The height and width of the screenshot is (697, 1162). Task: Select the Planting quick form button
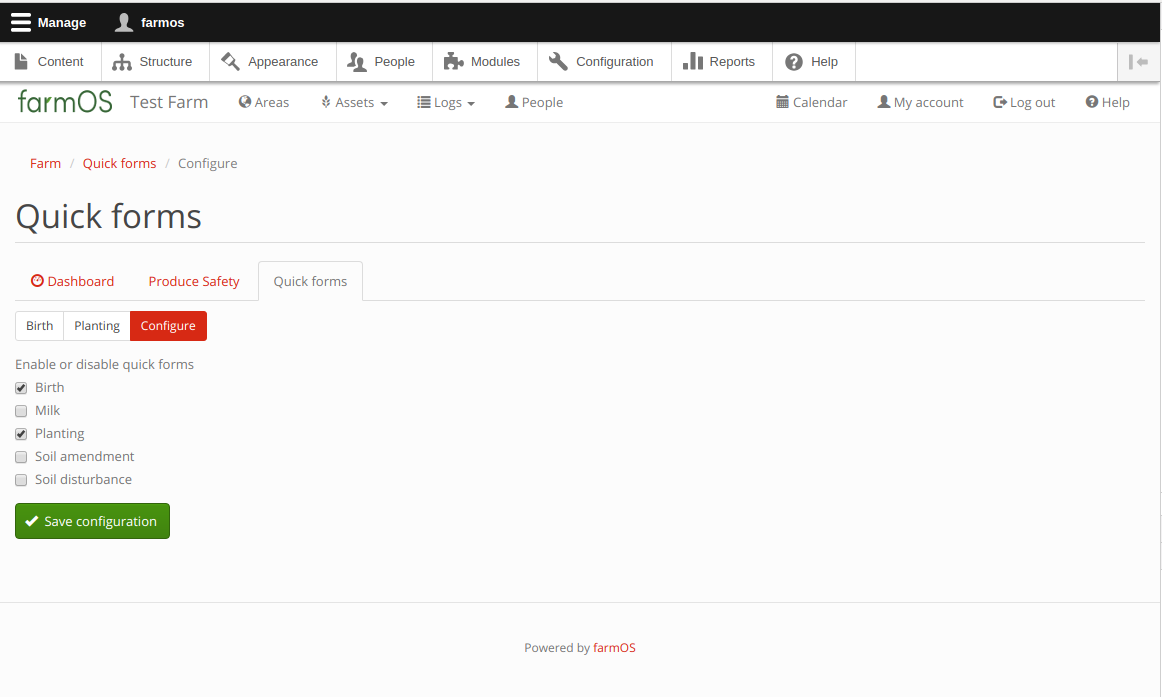(x=97, y=326)
